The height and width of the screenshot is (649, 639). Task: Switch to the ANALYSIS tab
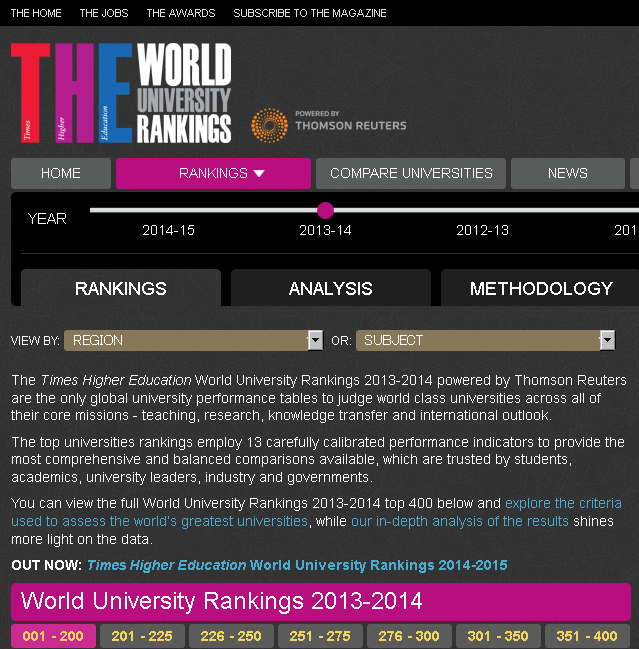[x=331, y=288]
